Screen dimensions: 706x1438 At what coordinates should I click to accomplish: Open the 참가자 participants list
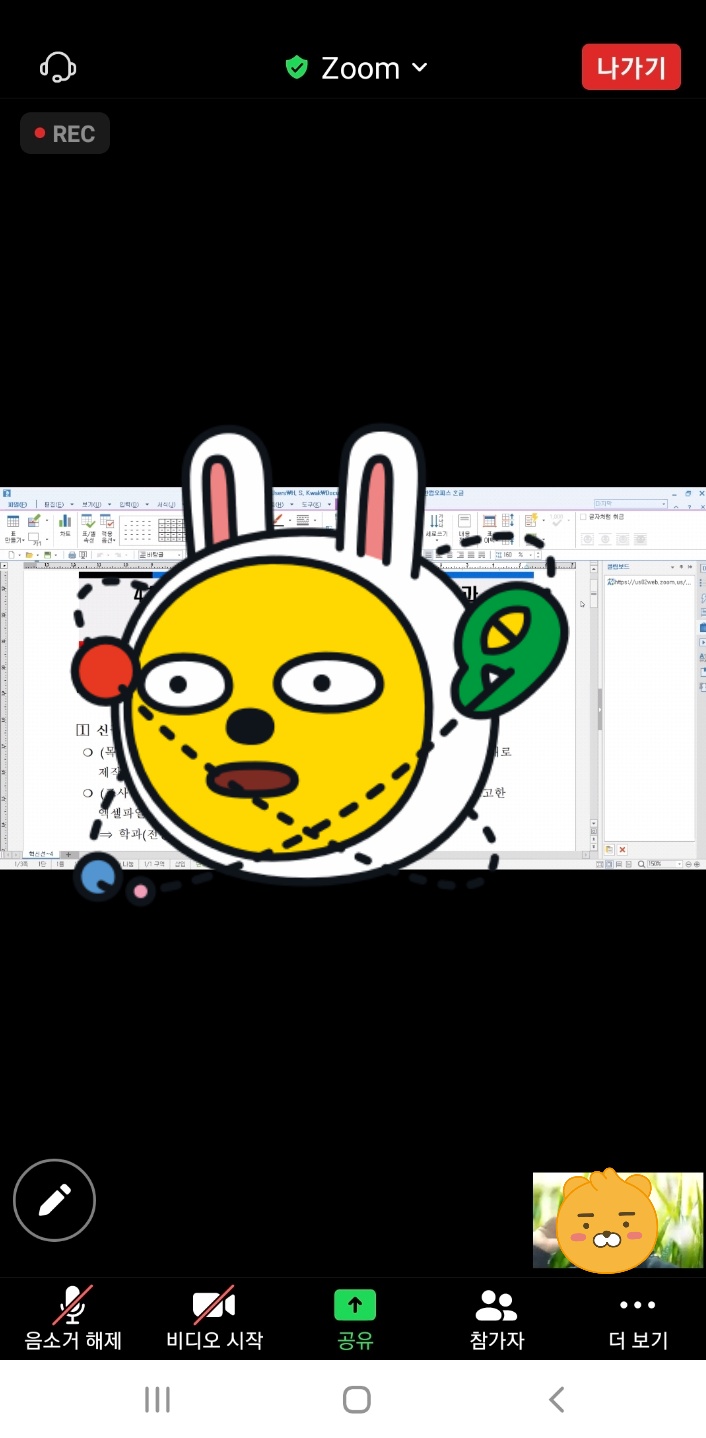click(x=496, y=1318)
